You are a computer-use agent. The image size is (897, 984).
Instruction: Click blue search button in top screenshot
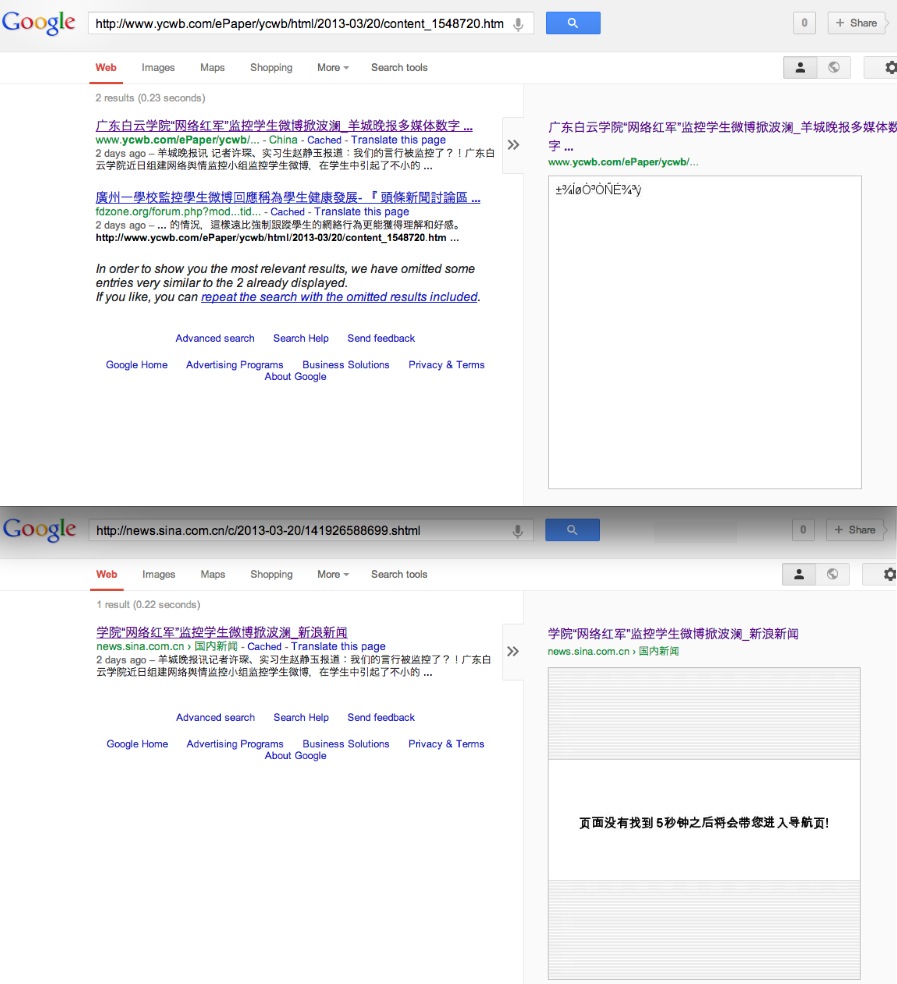(x=573, y=23)
